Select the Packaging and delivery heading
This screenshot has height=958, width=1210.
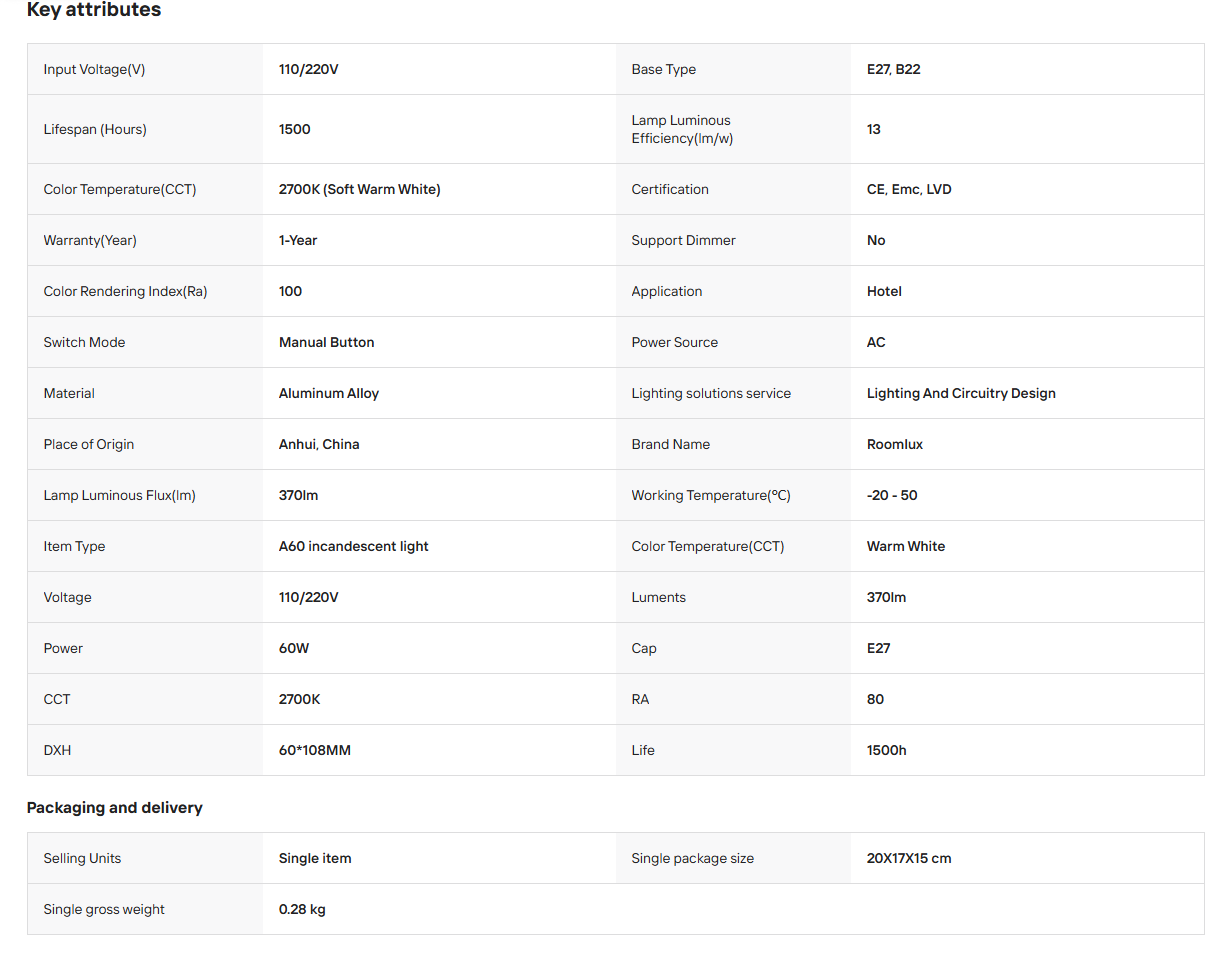[115, 807]
